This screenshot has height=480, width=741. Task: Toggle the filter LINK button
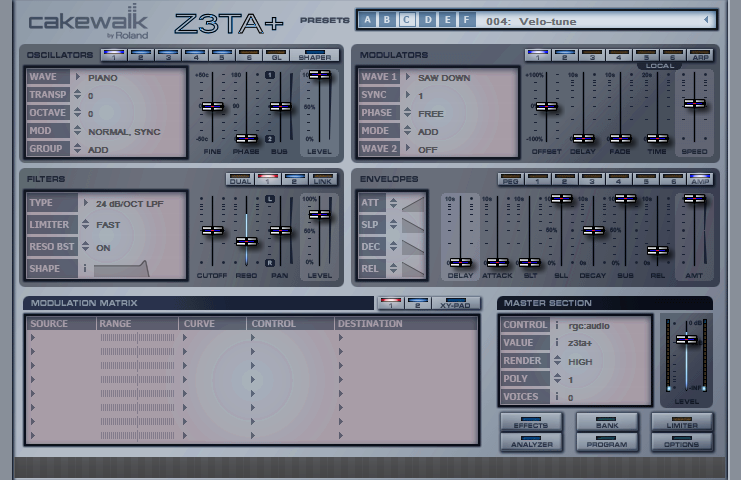(x=323, y=180)
